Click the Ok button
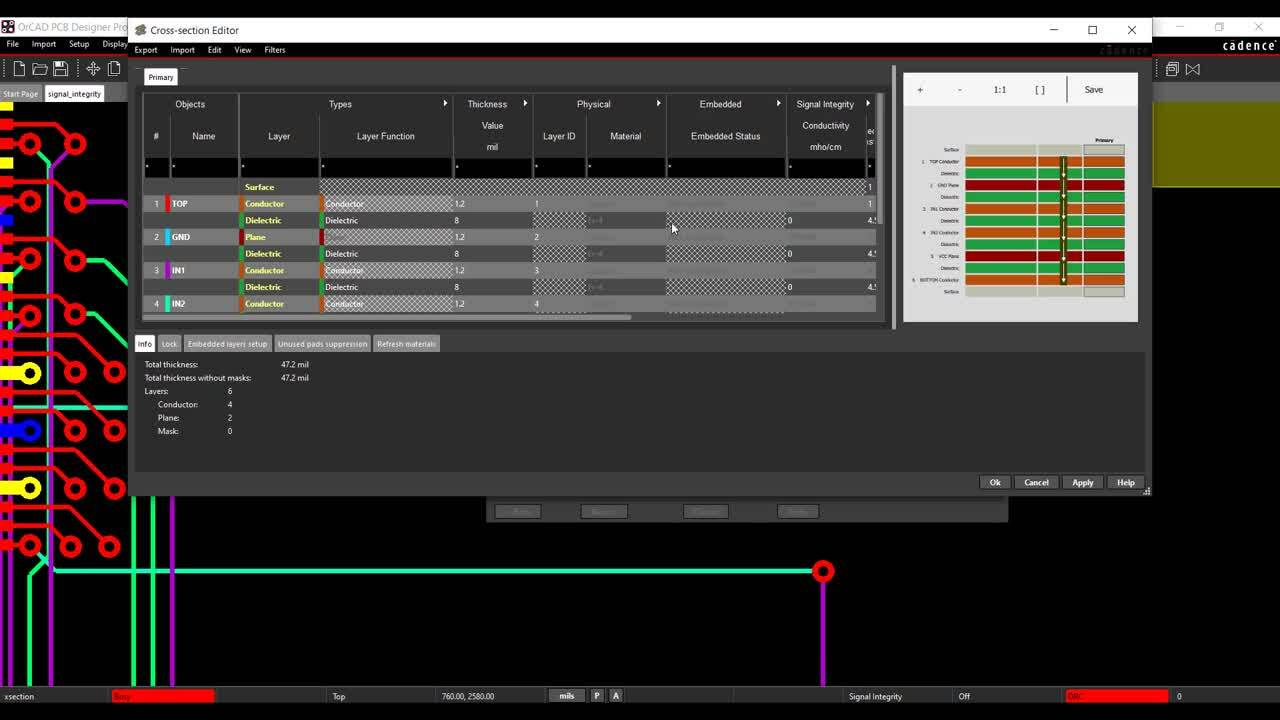This screenshot has height=720, width=1280. [x=995, y=483]
